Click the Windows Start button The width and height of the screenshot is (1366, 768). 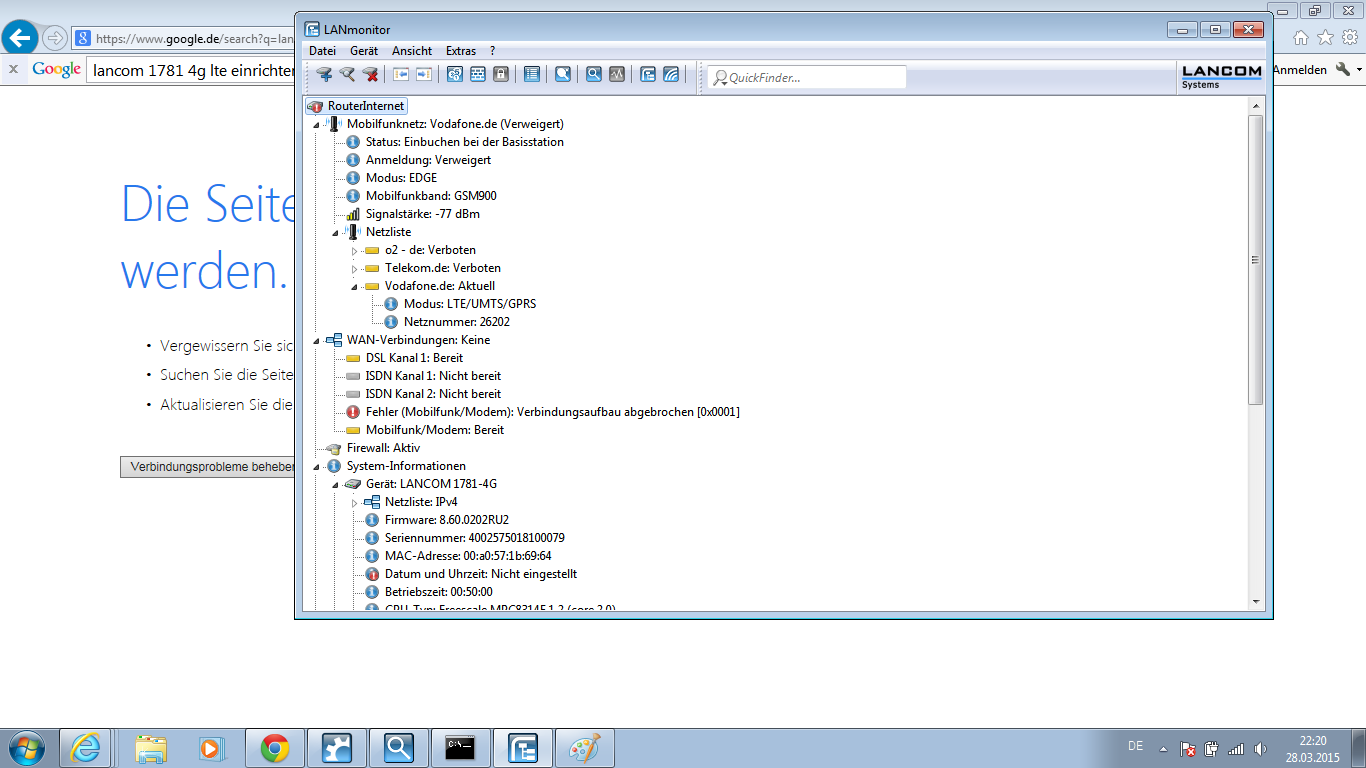(x=26, y=748)
